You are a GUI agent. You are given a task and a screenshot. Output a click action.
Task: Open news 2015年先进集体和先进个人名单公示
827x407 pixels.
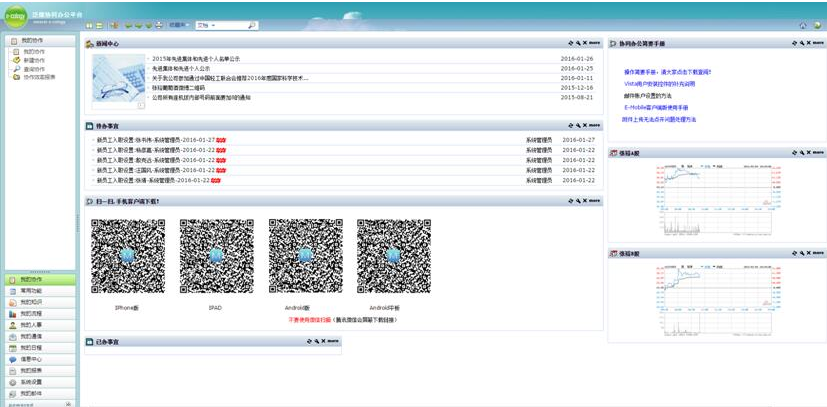(x=196, y=59)
